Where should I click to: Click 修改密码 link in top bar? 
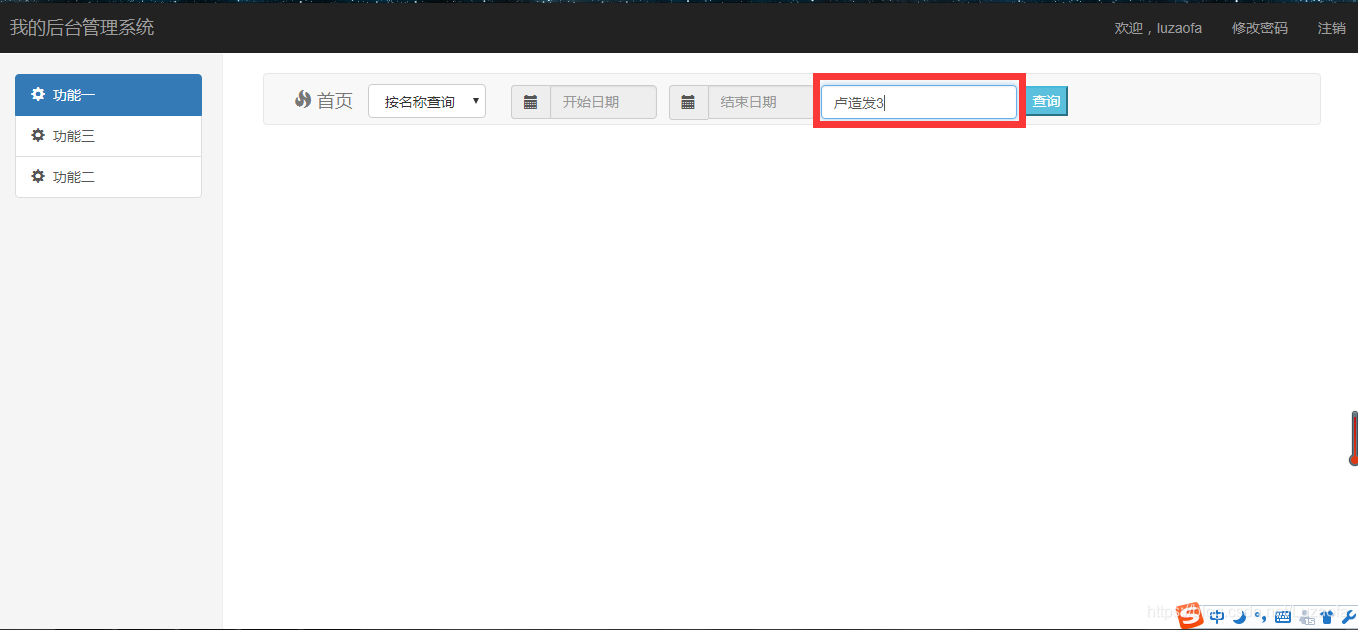click(1260, 28)
